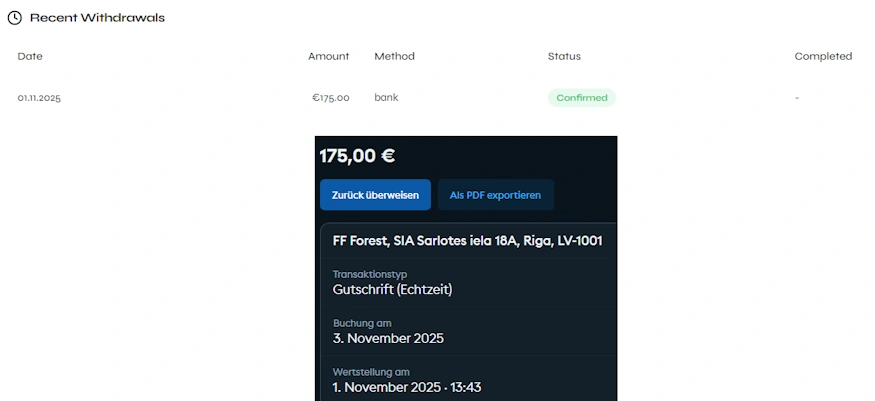The image size is (875, 401).
Task: Click the Gutschrift (Echtzeit) transaction type
Action: click(392, 290)
